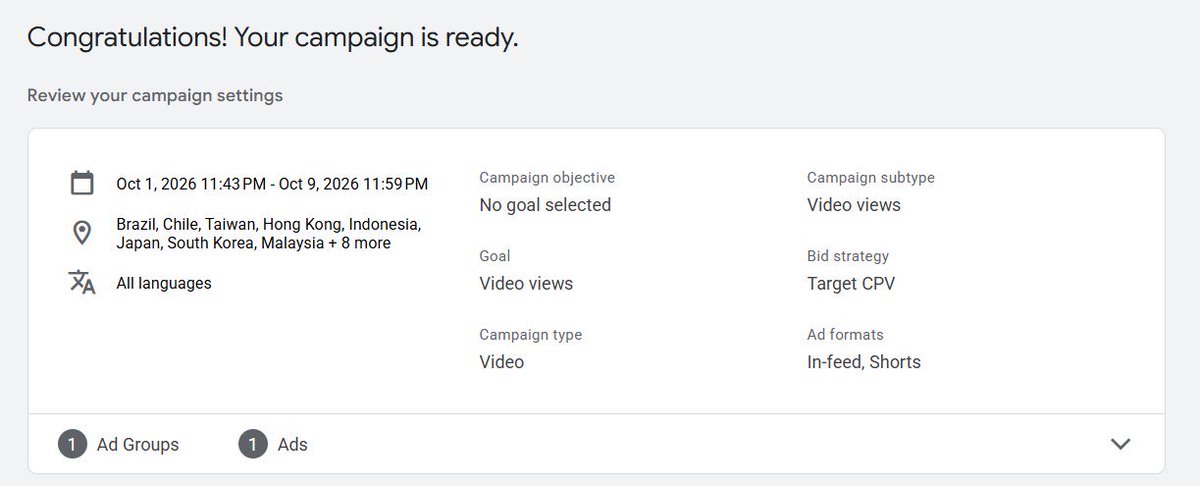The image size is (1200, 486).
Task: Click the 'In-feed, Shorts' value
Action: click(x=864, y=362)
